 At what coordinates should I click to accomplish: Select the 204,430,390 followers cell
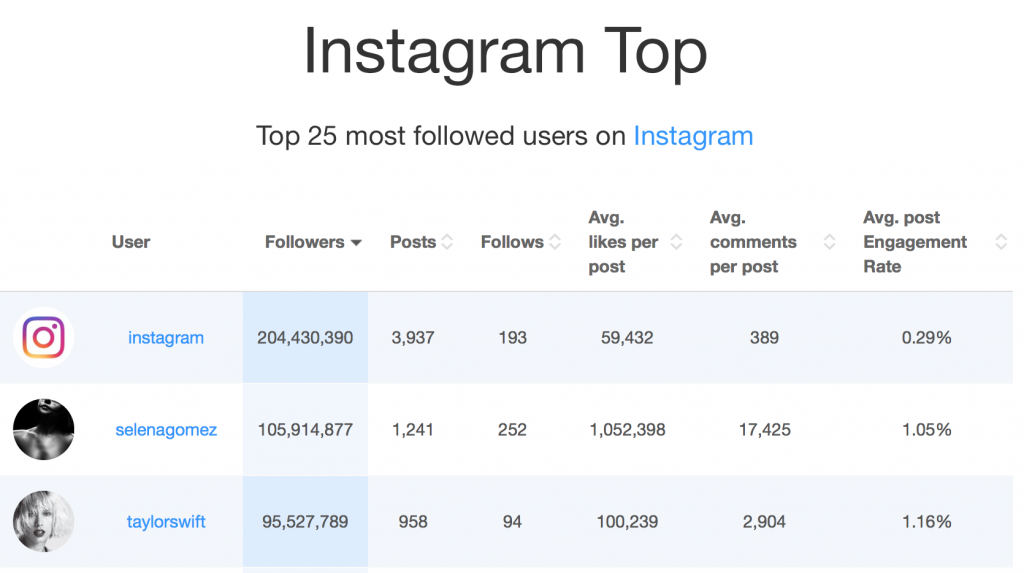[305, 337]
